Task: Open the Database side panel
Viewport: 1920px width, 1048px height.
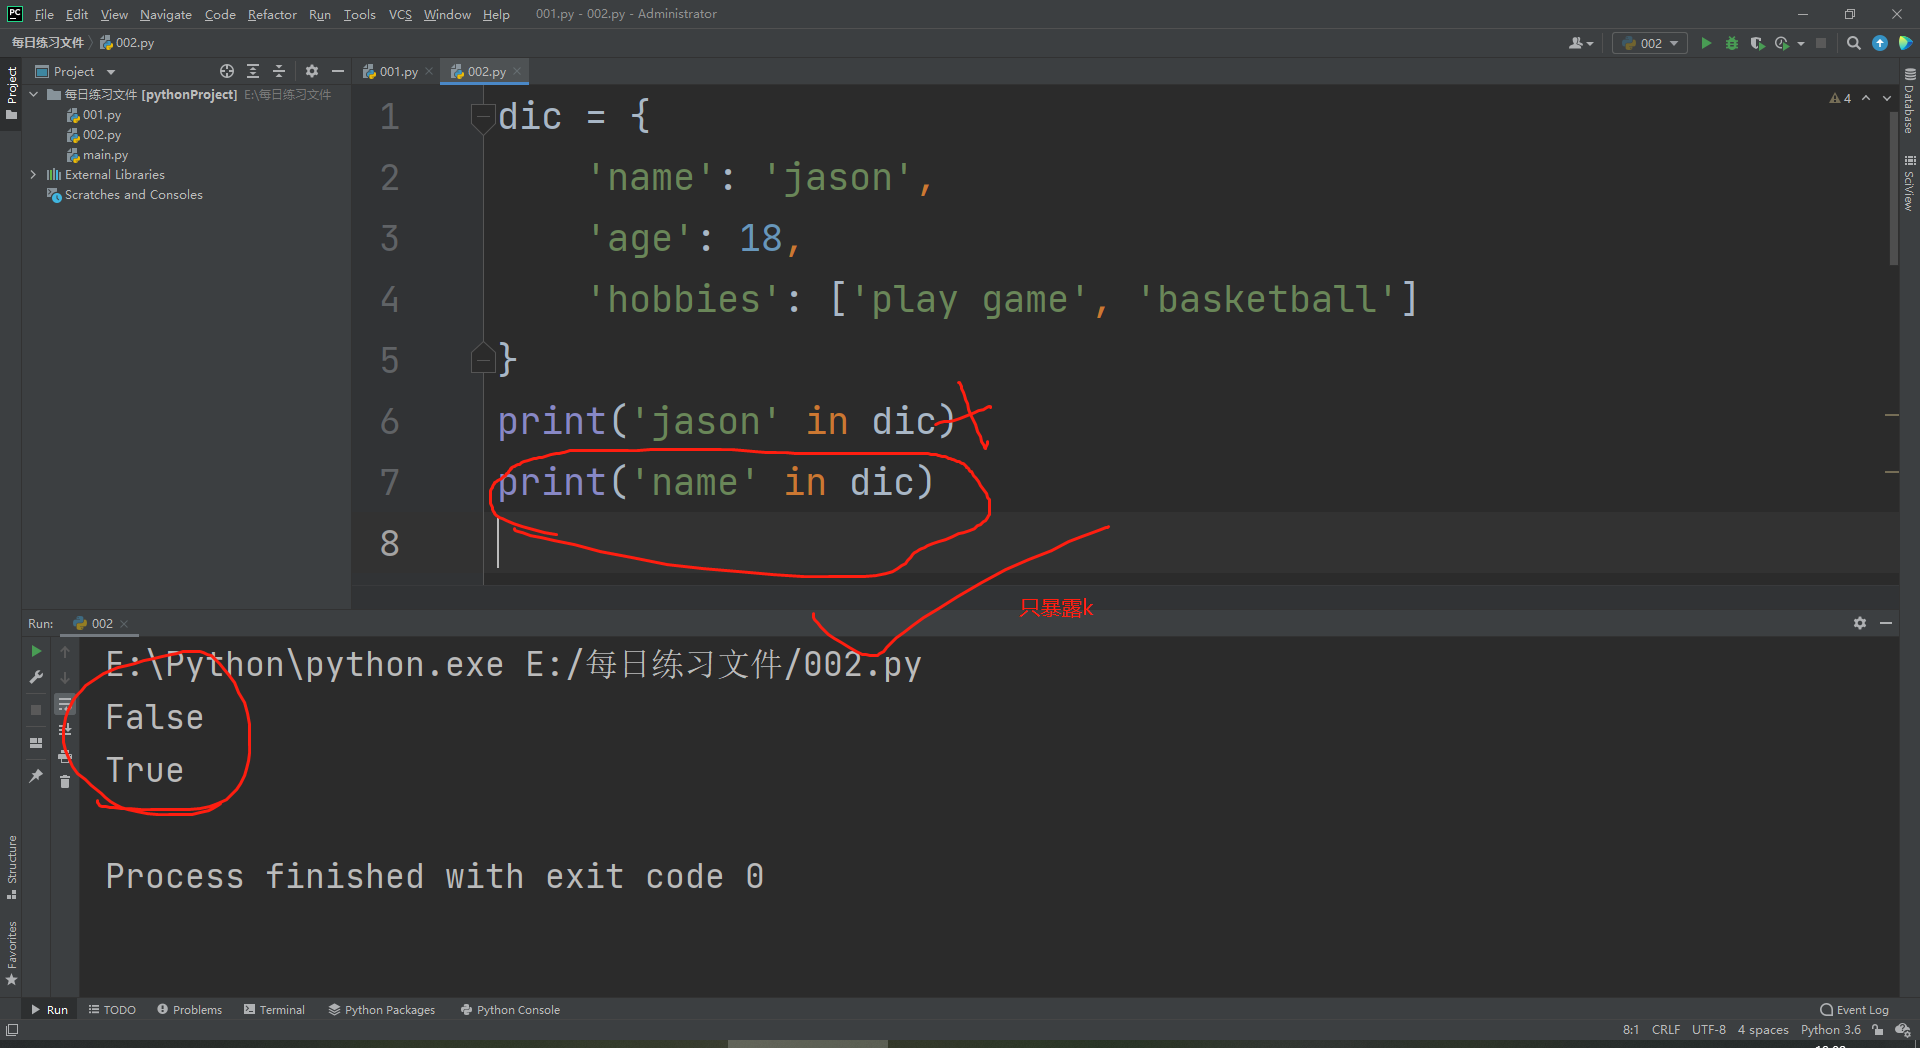Action: point(1909,101)
